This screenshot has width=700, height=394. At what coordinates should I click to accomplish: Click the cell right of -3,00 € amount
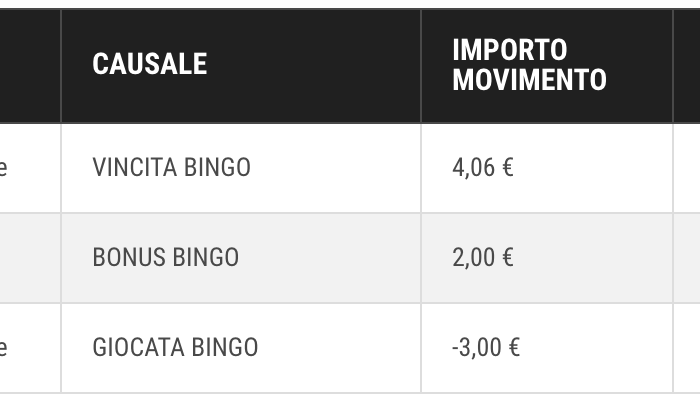click(687, 348)
